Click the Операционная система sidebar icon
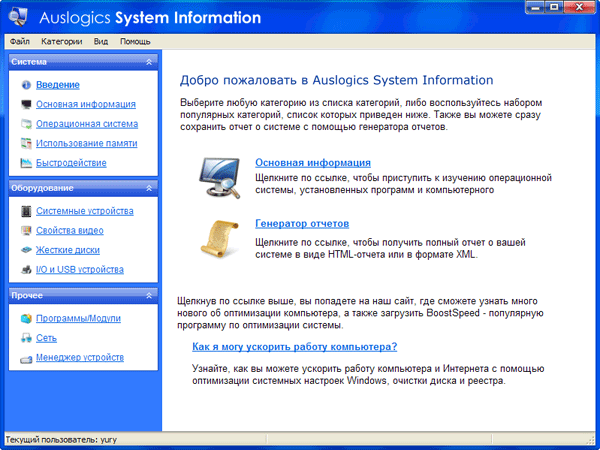This screenshot has height=450, width=600. (26, 124)
